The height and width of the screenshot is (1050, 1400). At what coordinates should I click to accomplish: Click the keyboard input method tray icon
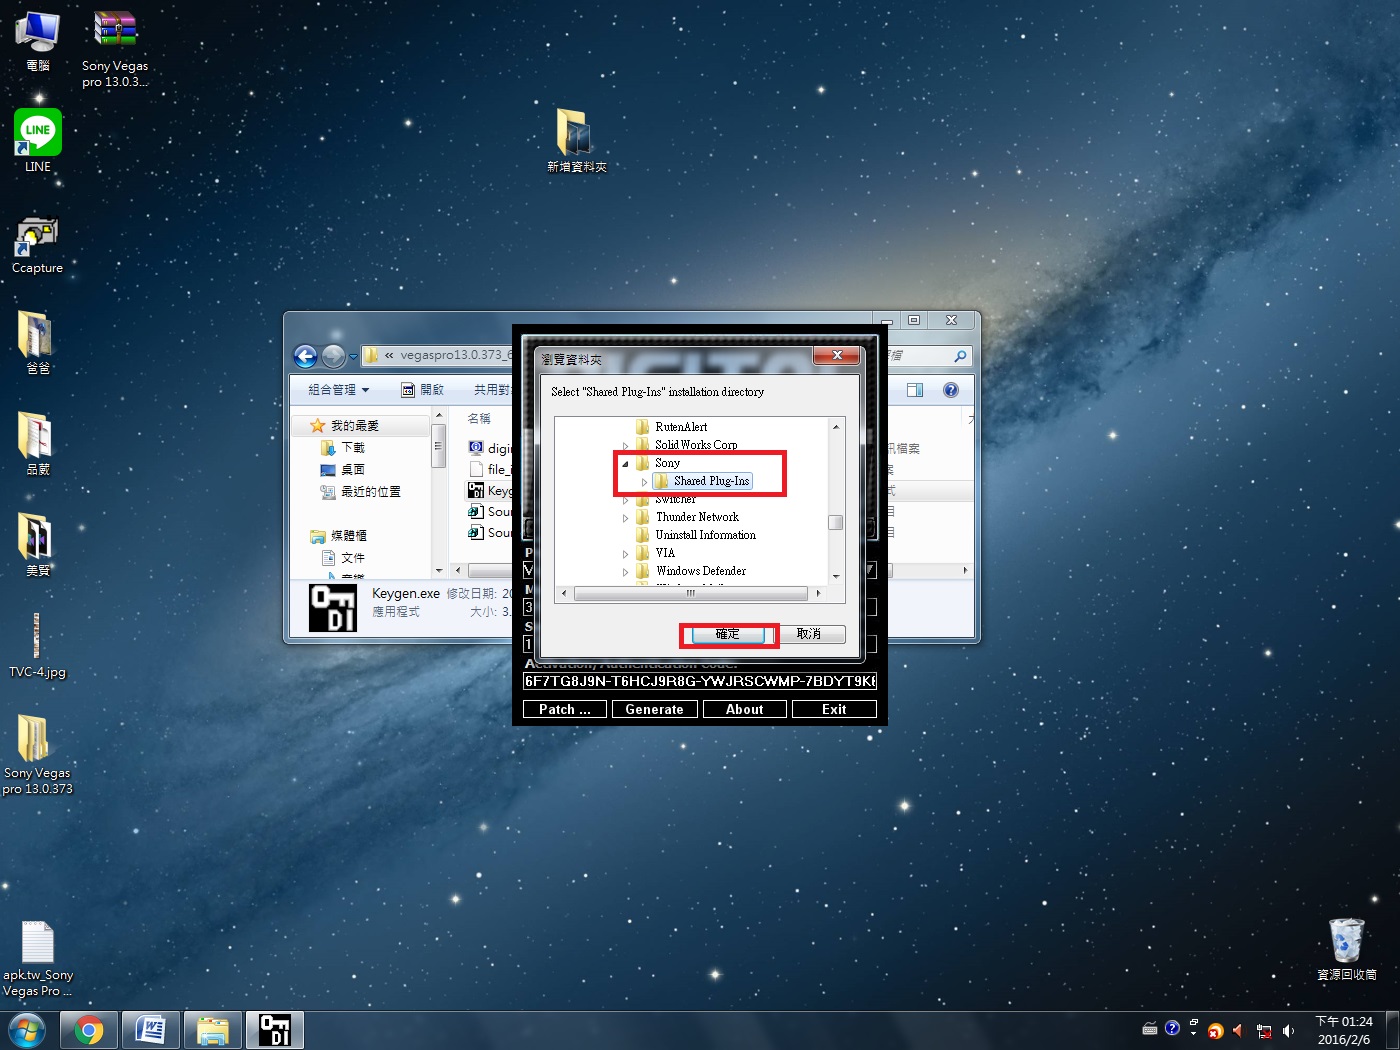(1150, 1029)
